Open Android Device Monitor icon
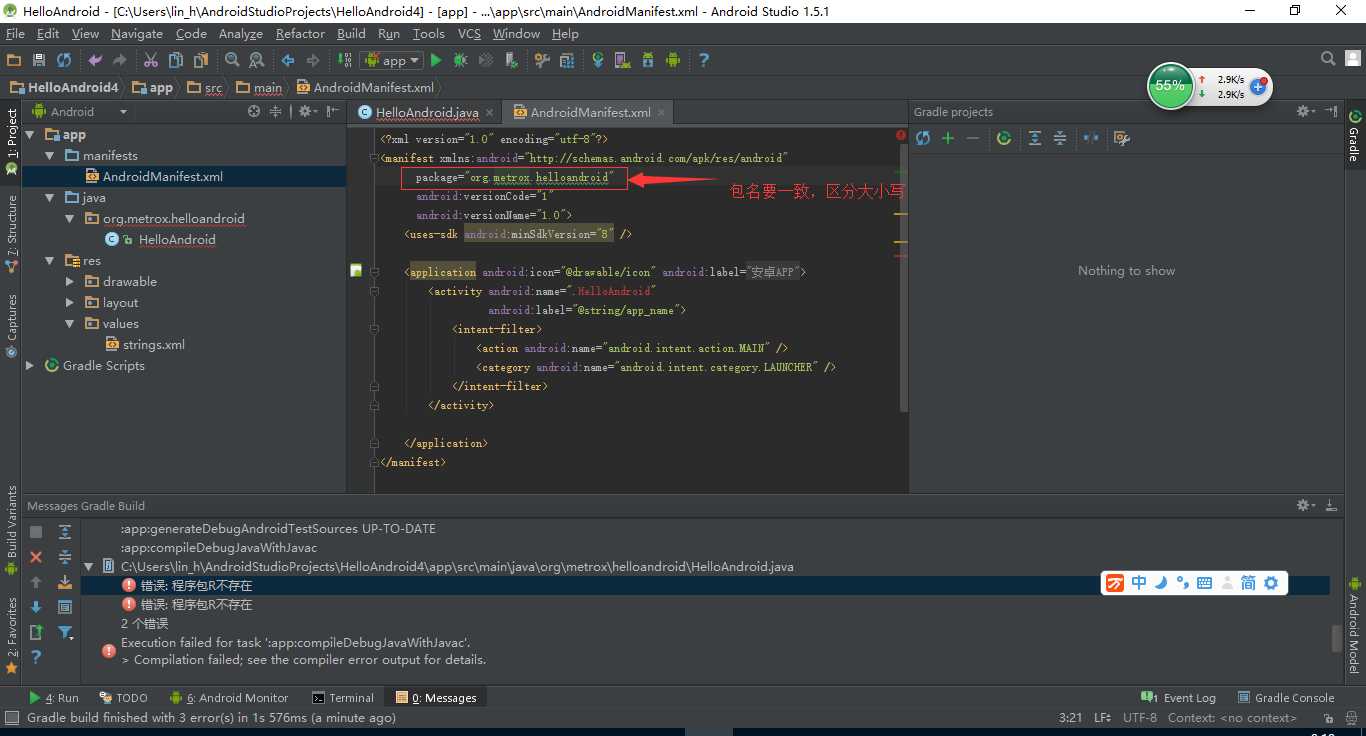This screenshot has width=1366, height=736. 672,60
